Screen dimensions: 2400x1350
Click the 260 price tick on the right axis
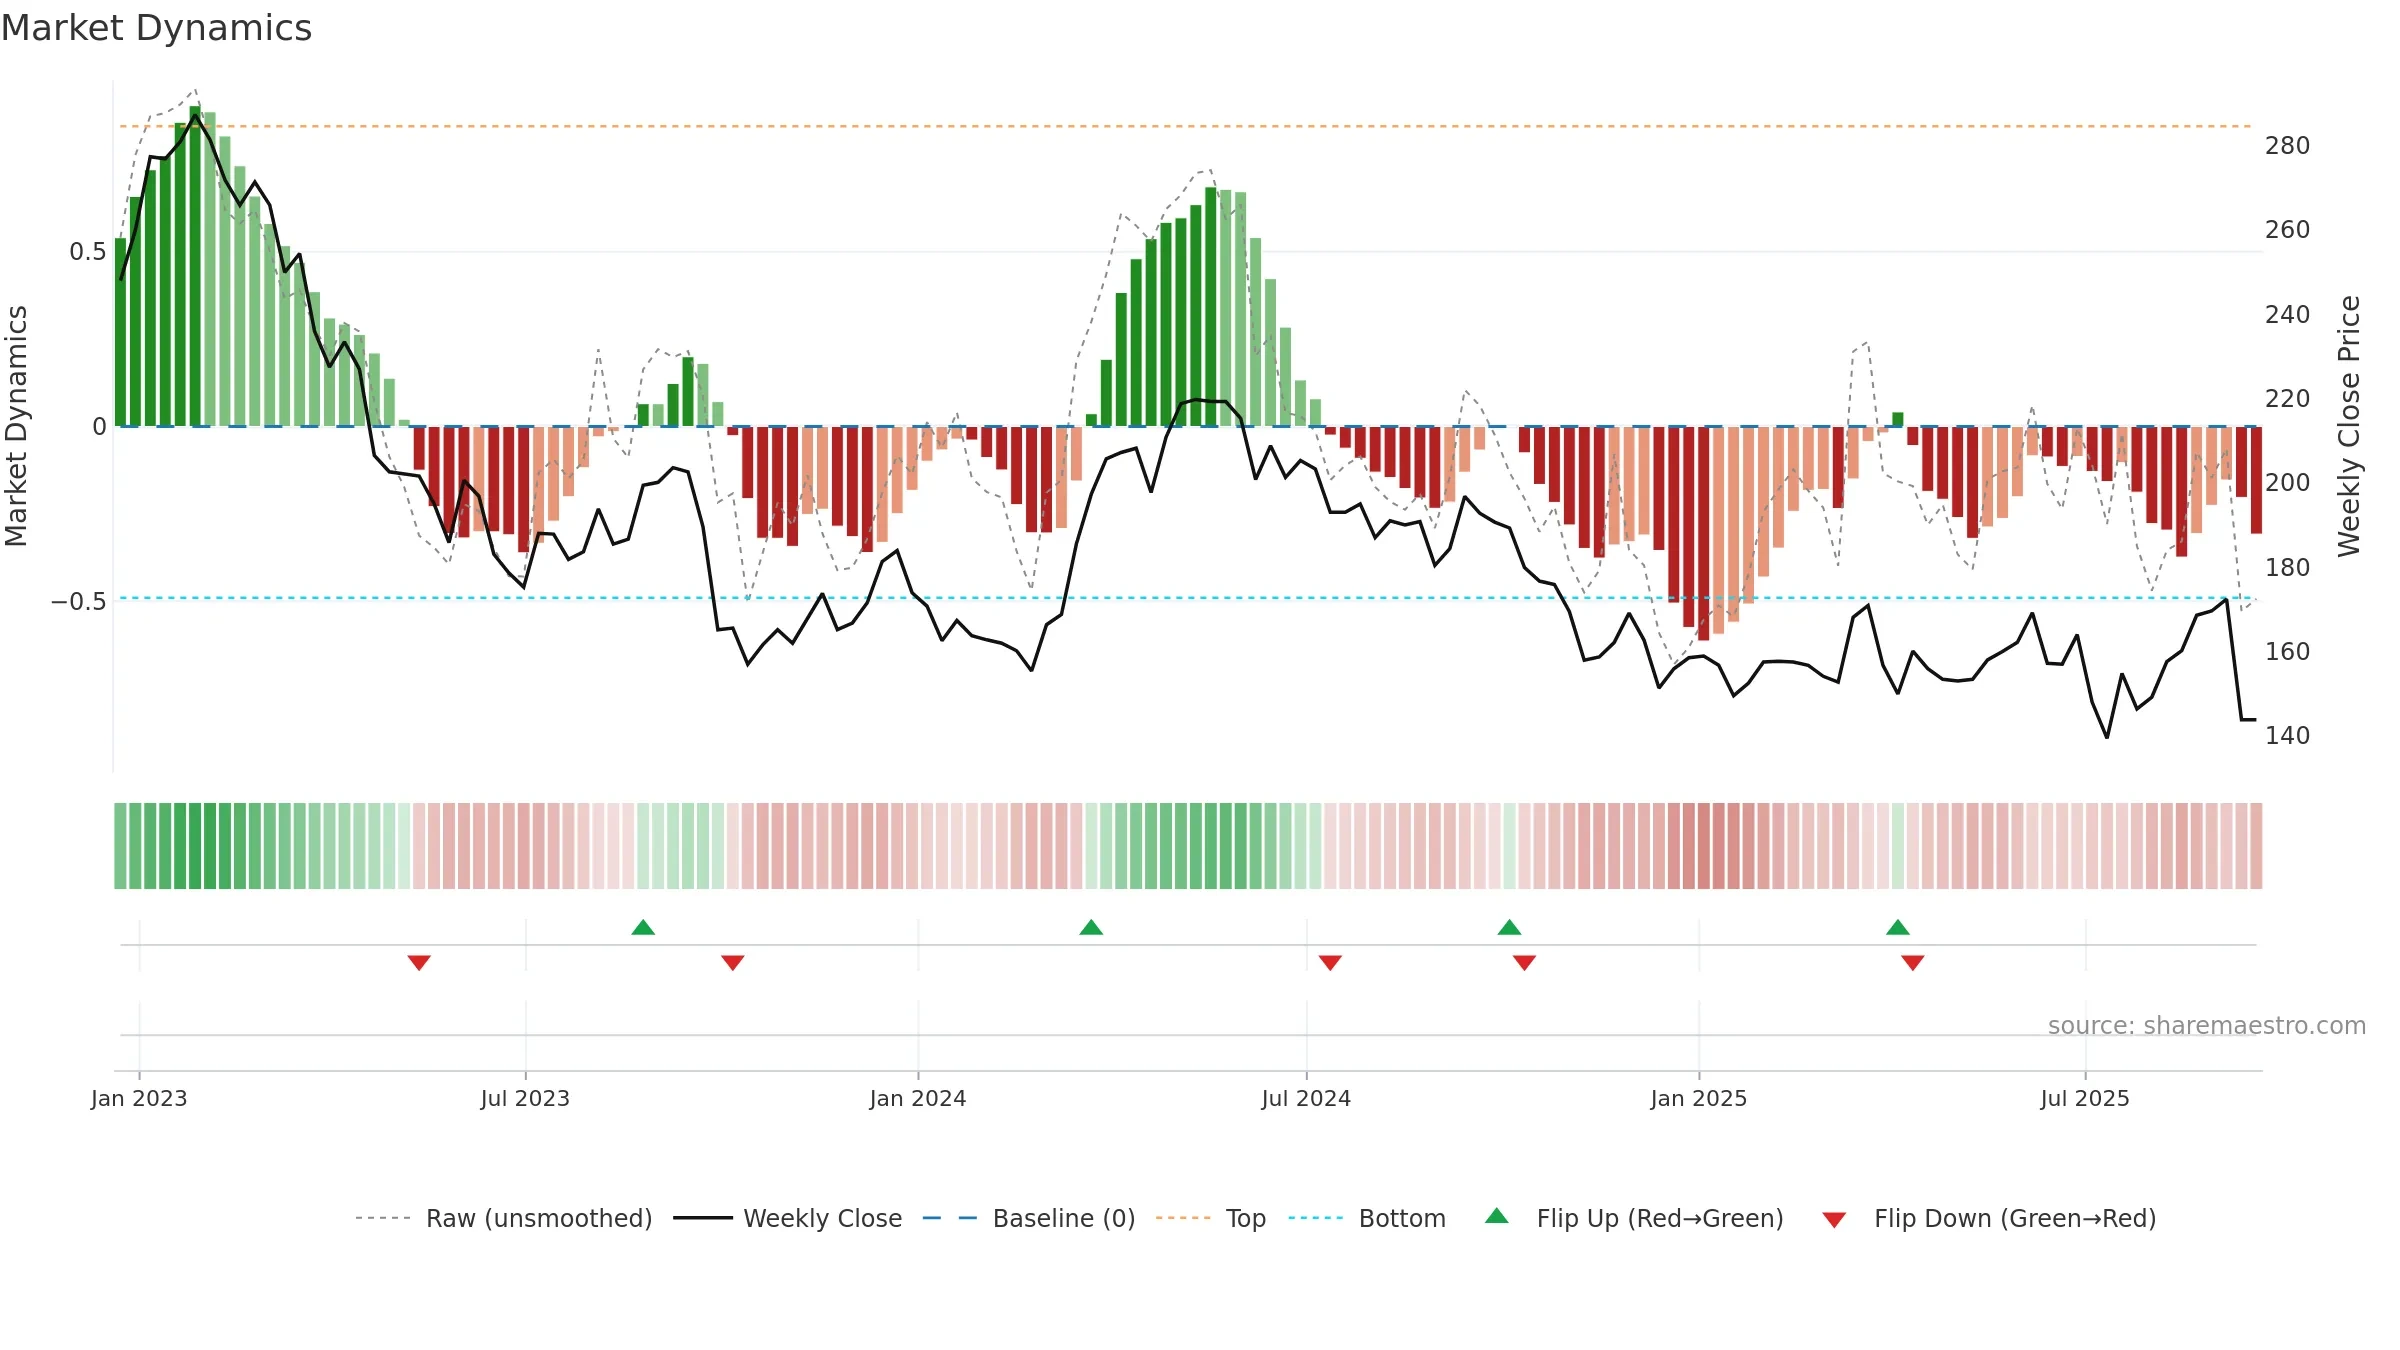[x=2288, y=230]
